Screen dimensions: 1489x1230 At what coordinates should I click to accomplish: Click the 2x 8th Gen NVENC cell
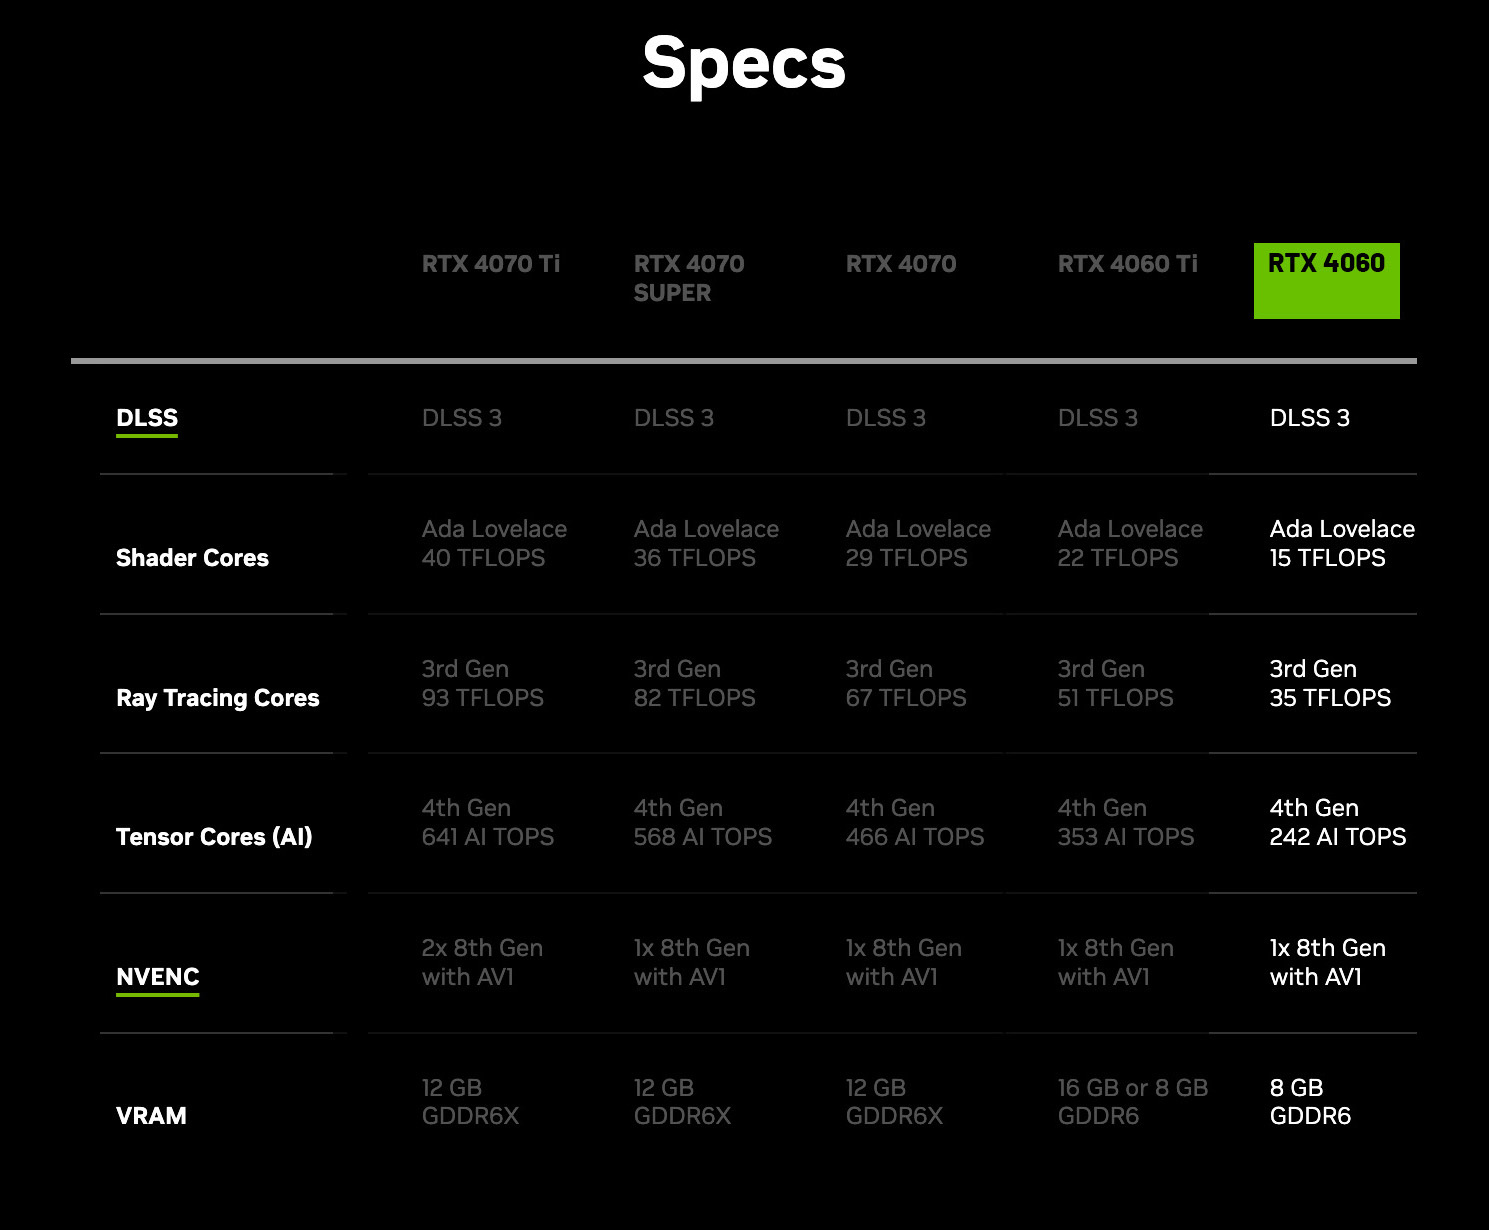point(482,962)
